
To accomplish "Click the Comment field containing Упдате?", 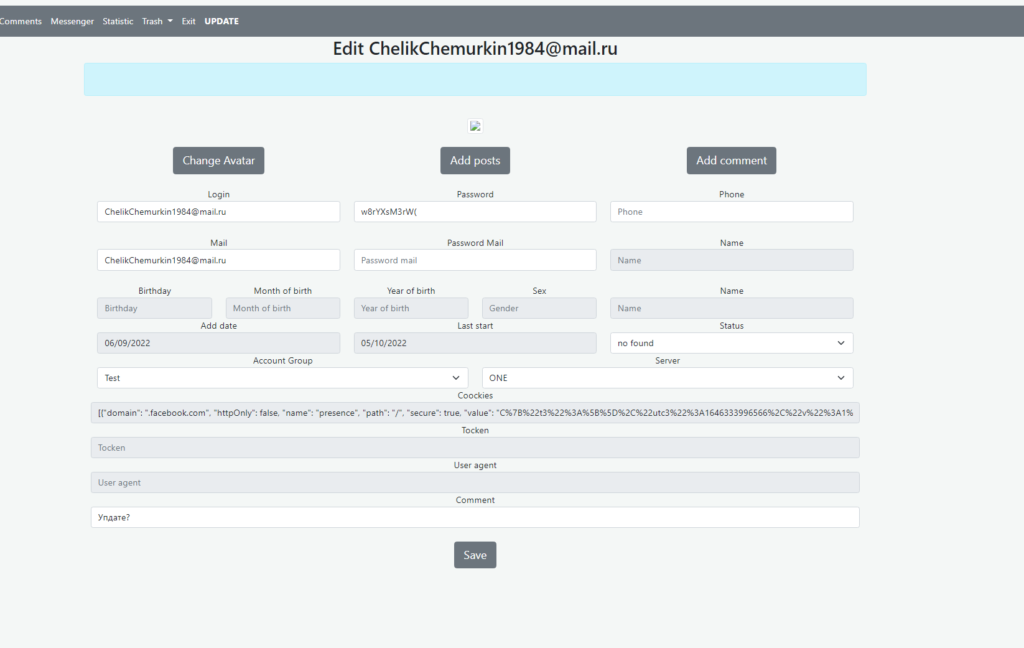I will click(475, 517).
